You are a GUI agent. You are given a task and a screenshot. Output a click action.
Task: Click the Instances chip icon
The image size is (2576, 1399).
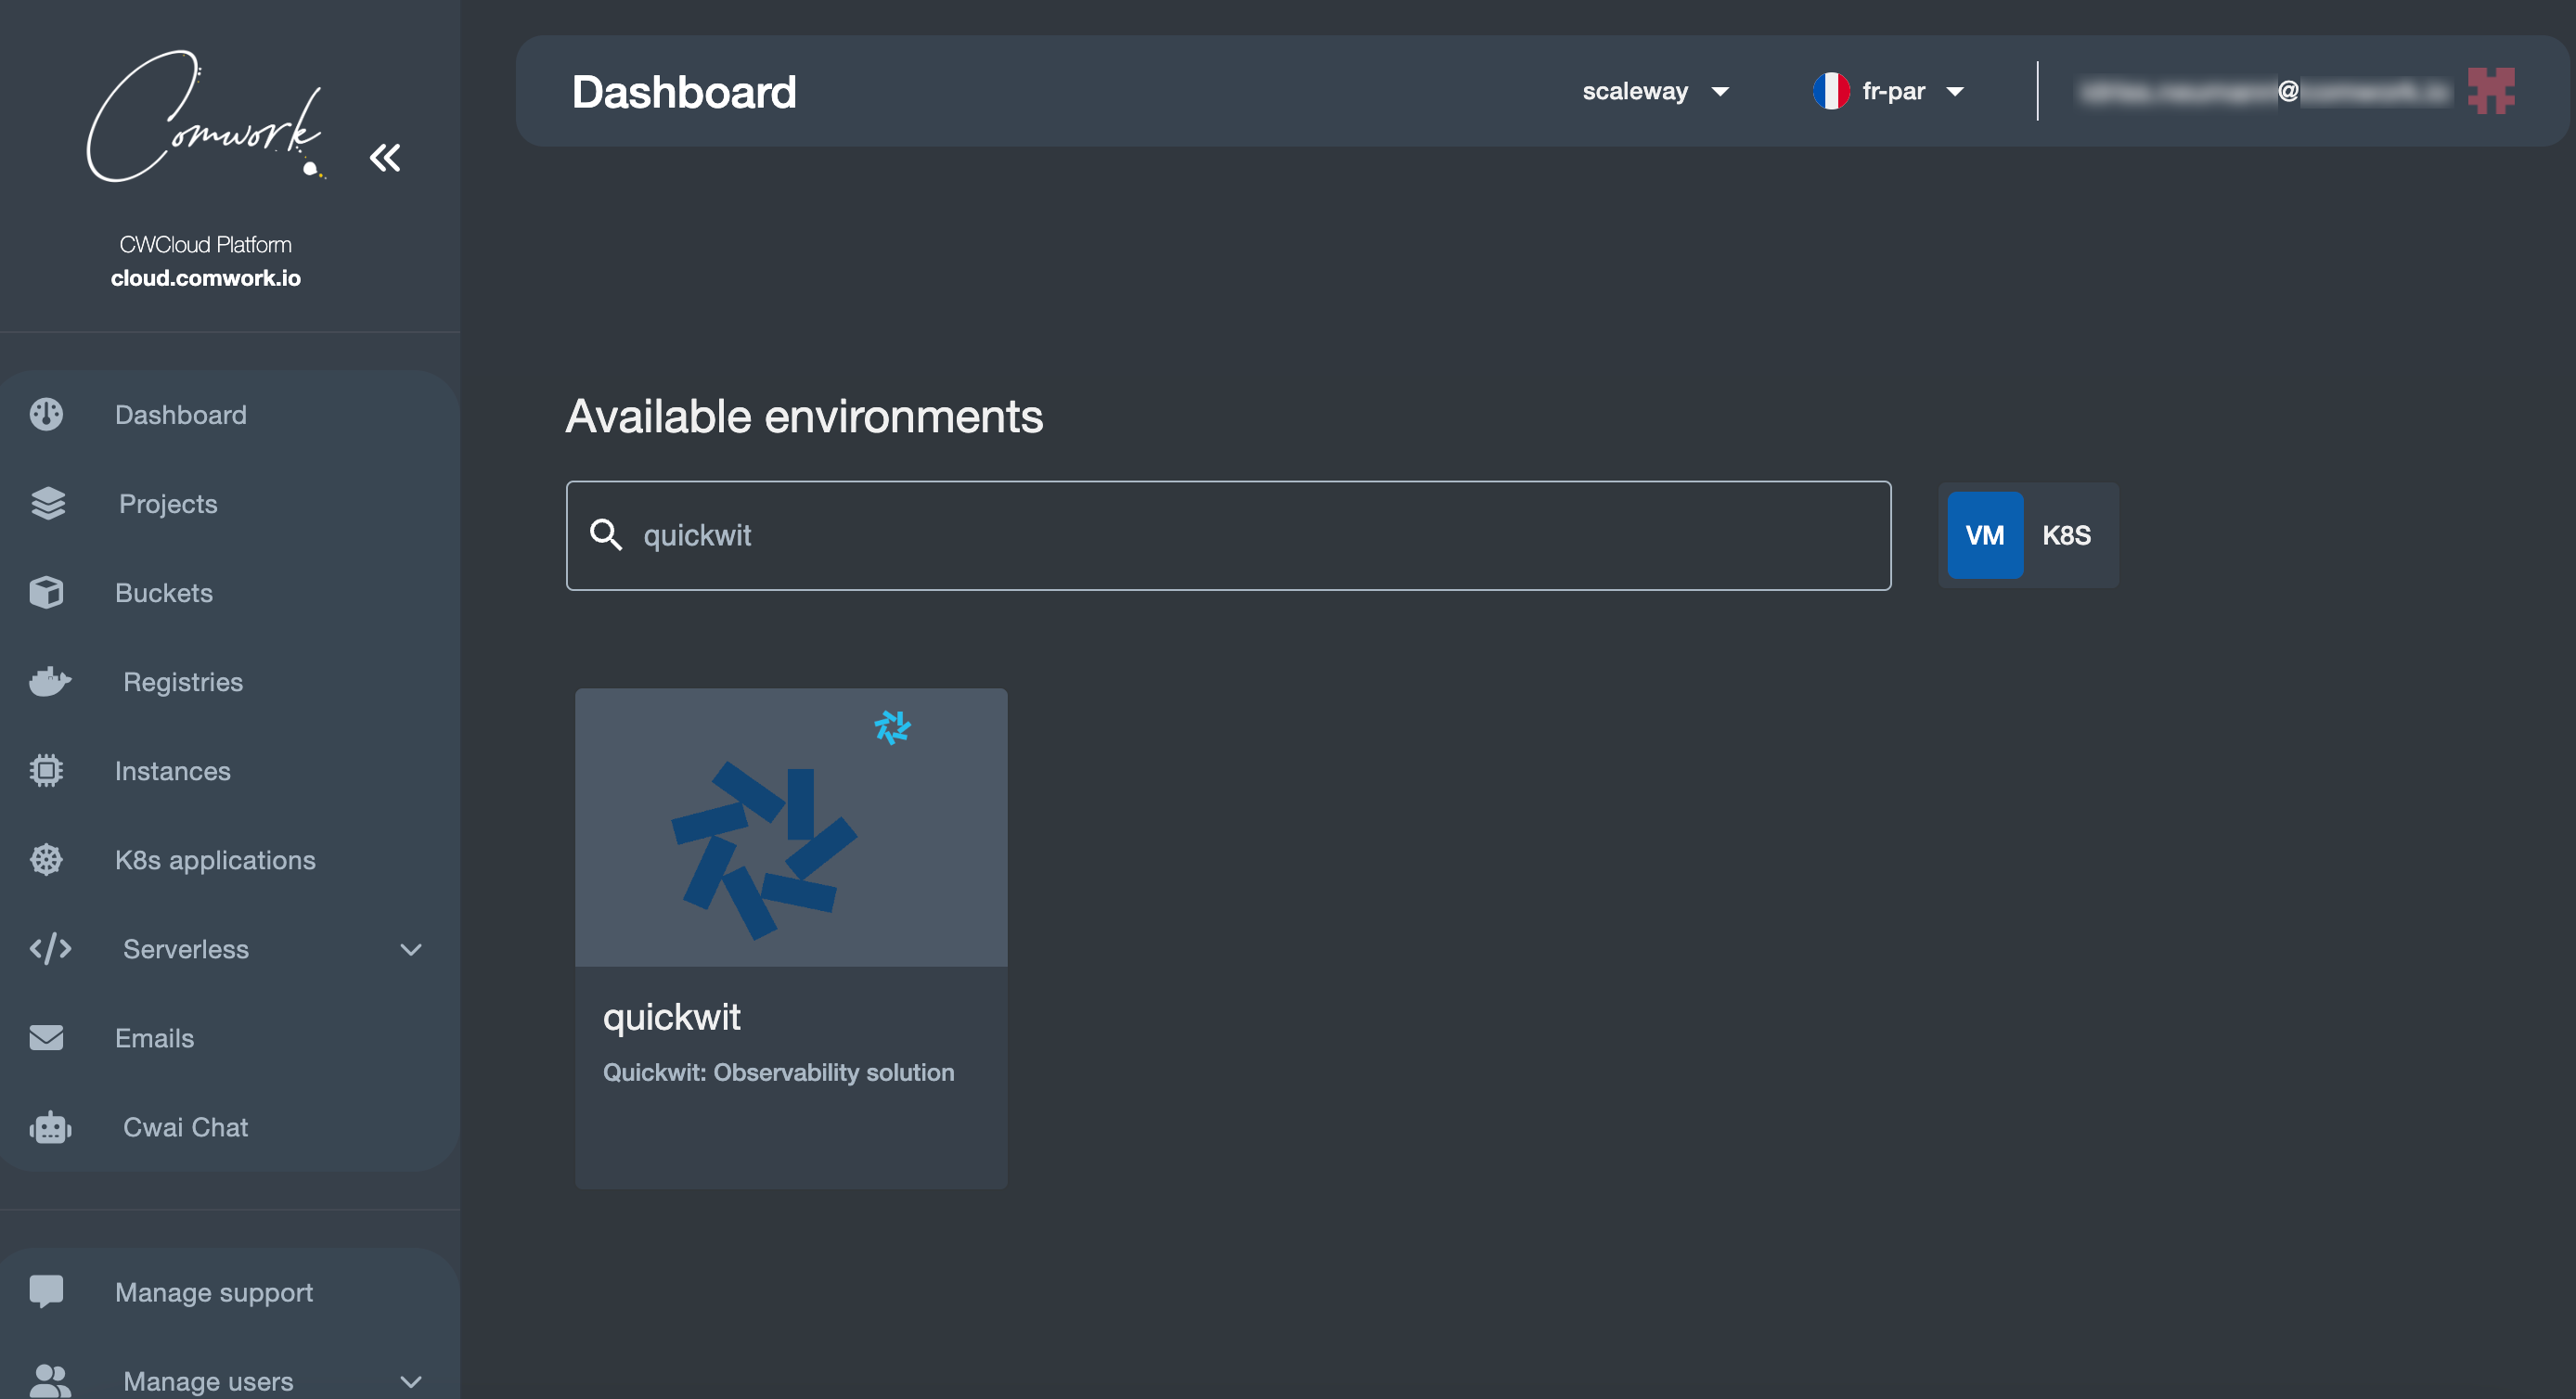coord(46,770)
